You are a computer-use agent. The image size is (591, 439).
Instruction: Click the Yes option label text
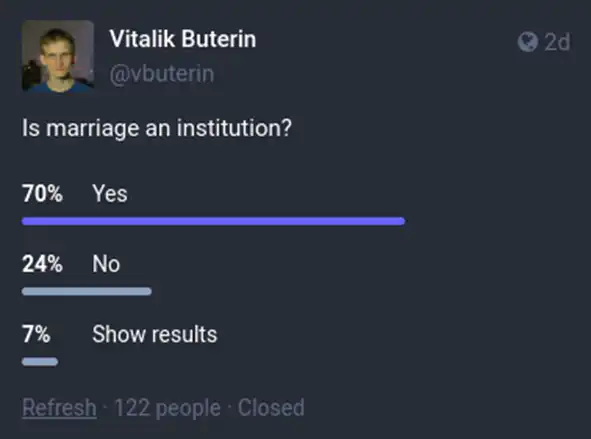pyautogui.click(x=110, y=193)
